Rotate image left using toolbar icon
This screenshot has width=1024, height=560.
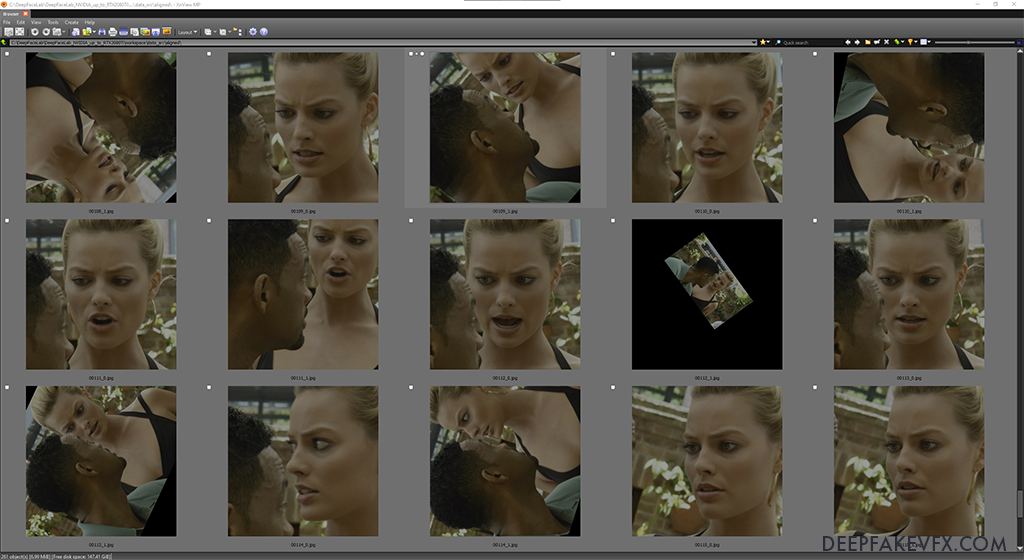35,31
